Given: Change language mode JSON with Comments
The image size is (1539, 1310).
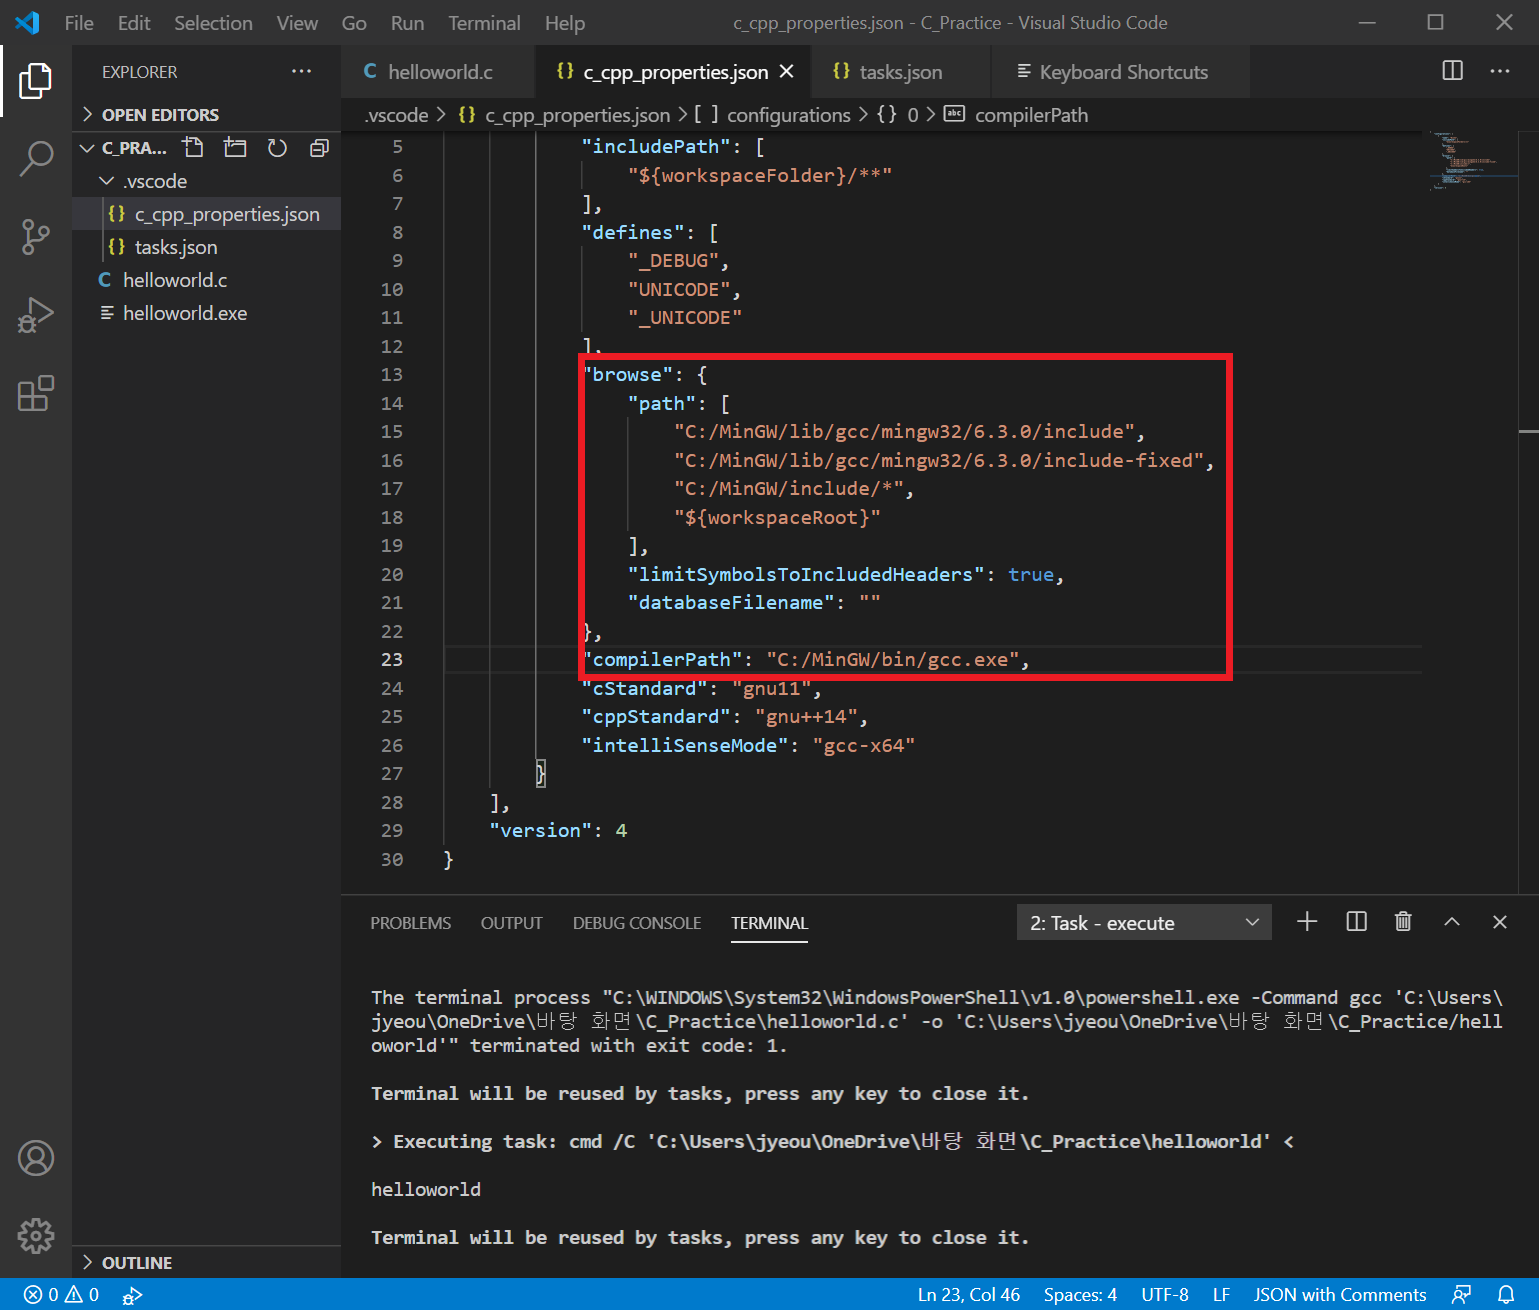Looking at the screenshot, I should tap(1340, 1295).
